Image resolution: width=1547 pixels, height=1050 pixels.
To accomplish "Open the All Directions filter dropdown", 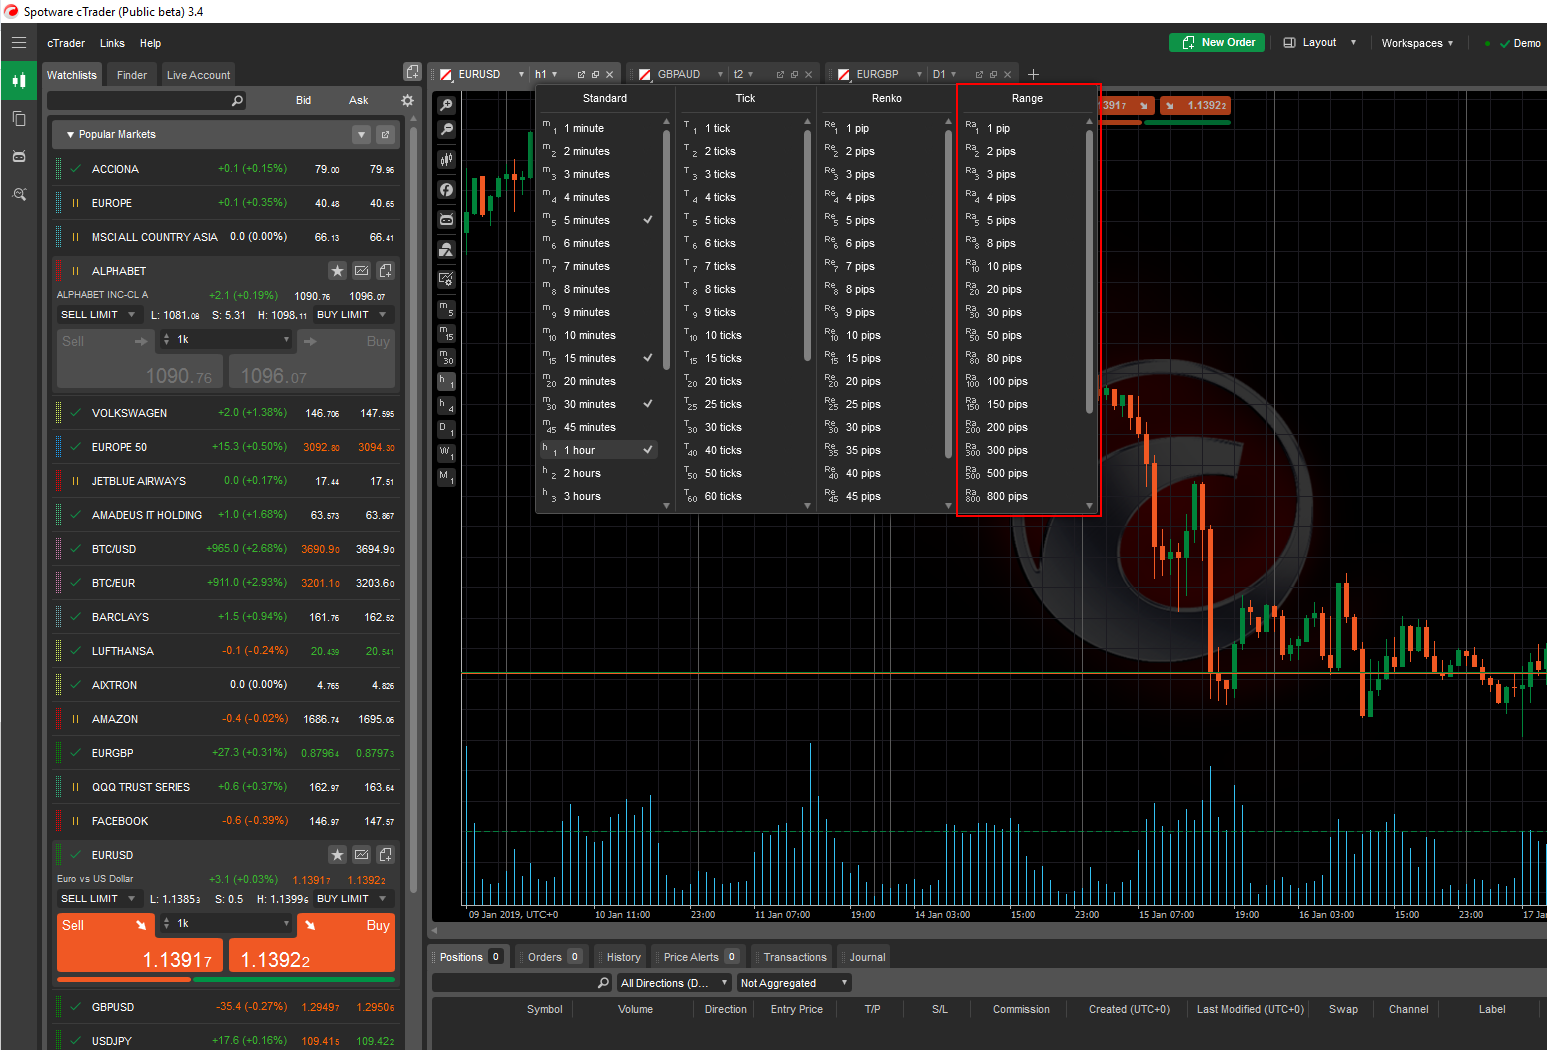I will 675,983.
